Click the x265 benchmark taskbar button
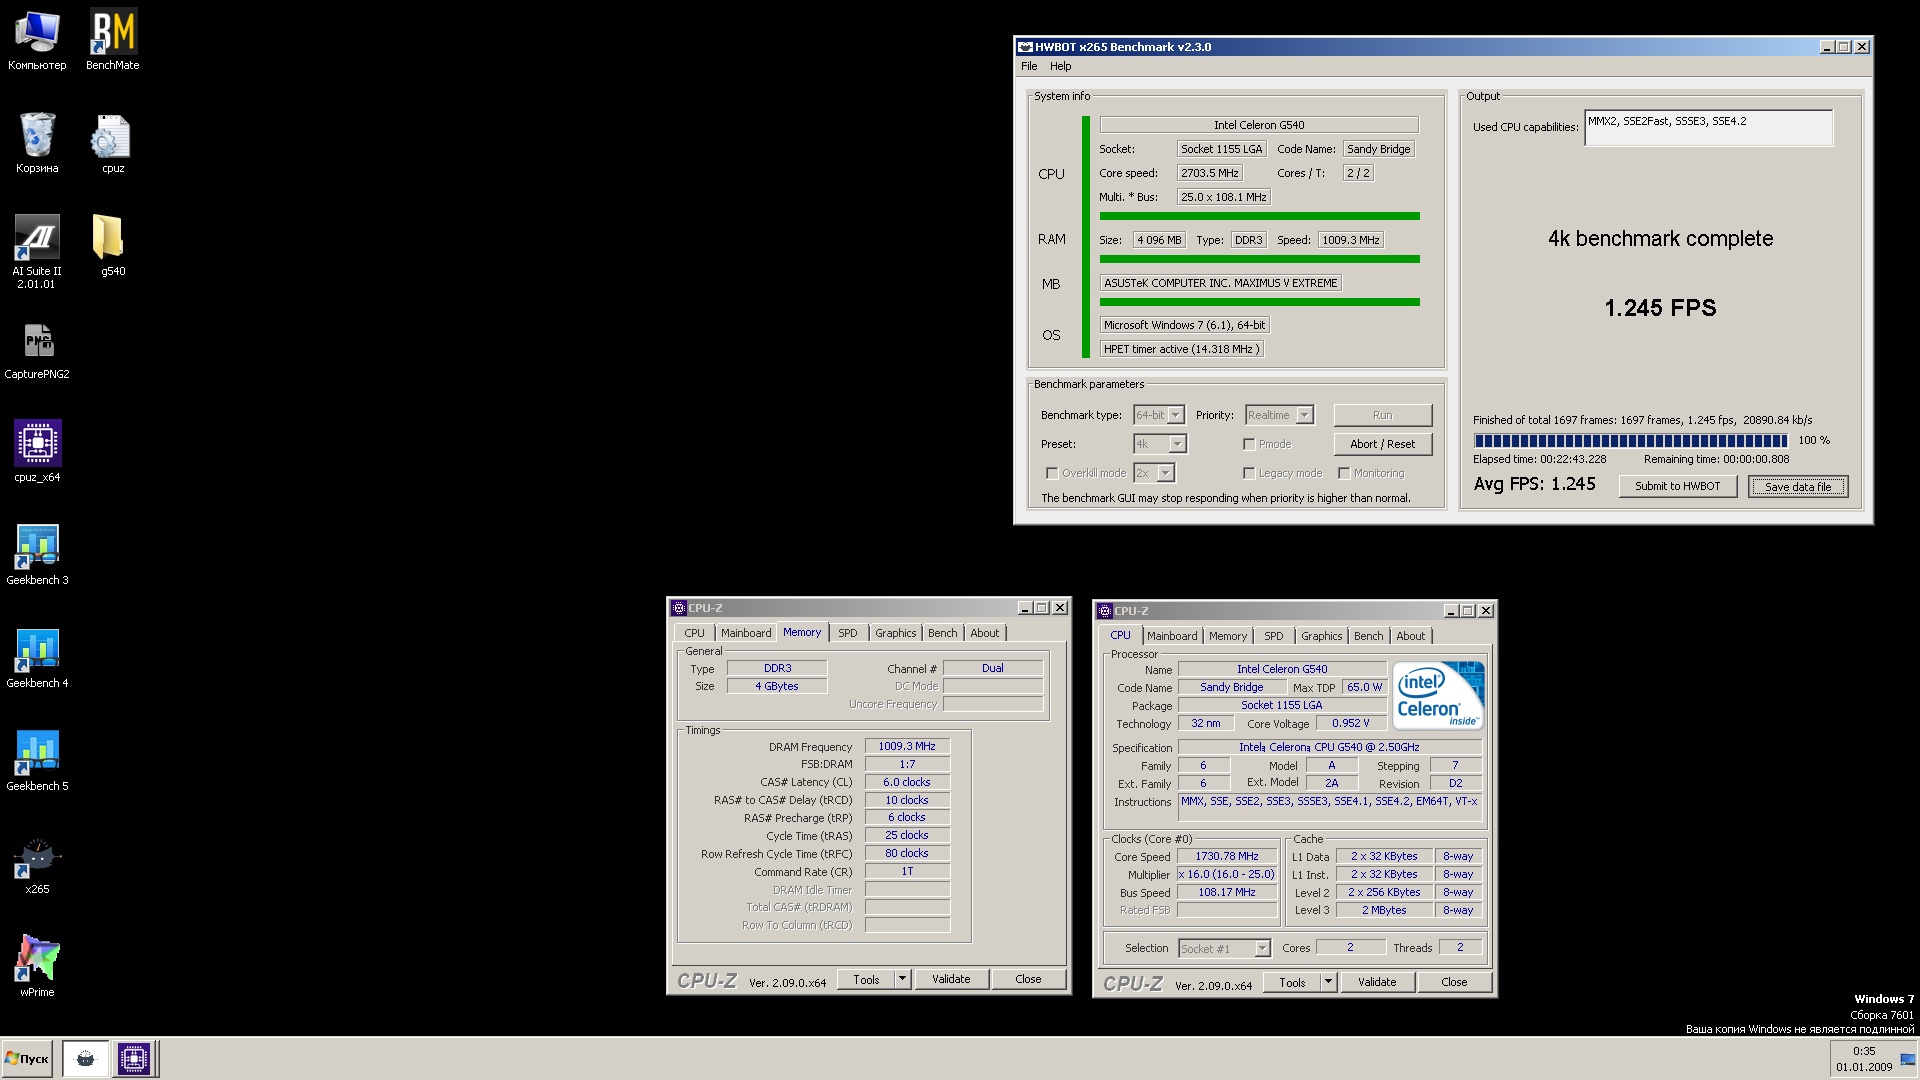Screen dimensions: 1920x1080 point(85,1058)
